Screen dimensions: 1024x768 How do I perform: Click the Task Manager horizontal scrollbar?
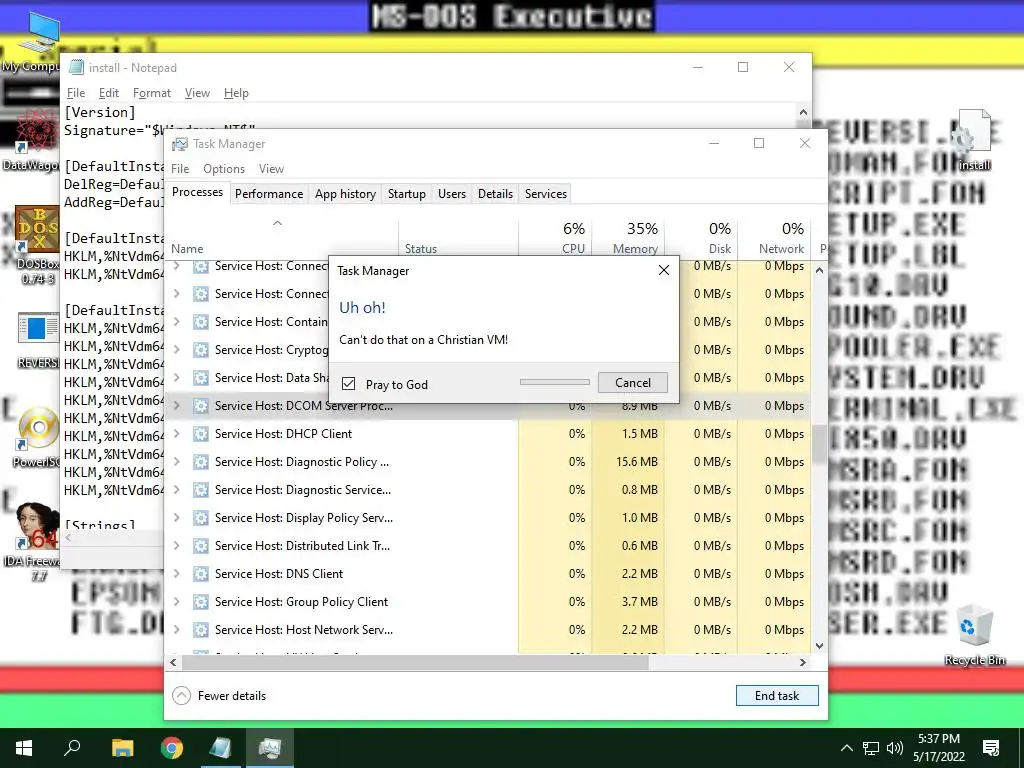(x=415, y=662)
